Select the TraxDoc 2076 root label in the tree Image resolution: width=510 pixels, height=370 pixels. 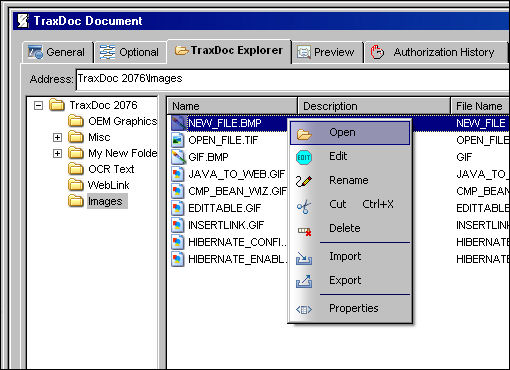(103, 105)
